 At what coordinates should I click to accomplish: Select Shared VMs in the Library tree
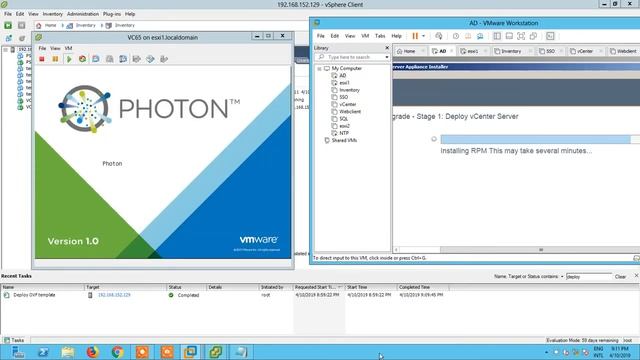(344, 140)
